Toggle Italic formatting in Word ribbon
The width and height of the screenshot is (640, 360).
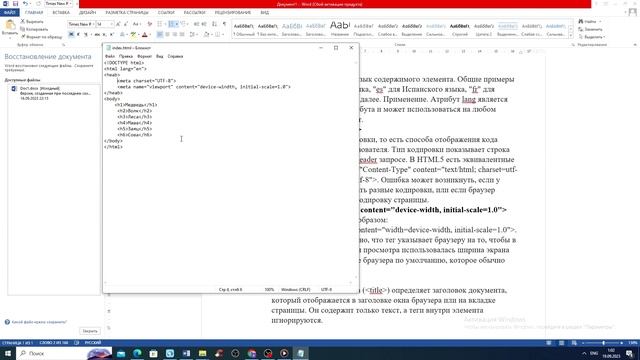[x=78, y=35]
